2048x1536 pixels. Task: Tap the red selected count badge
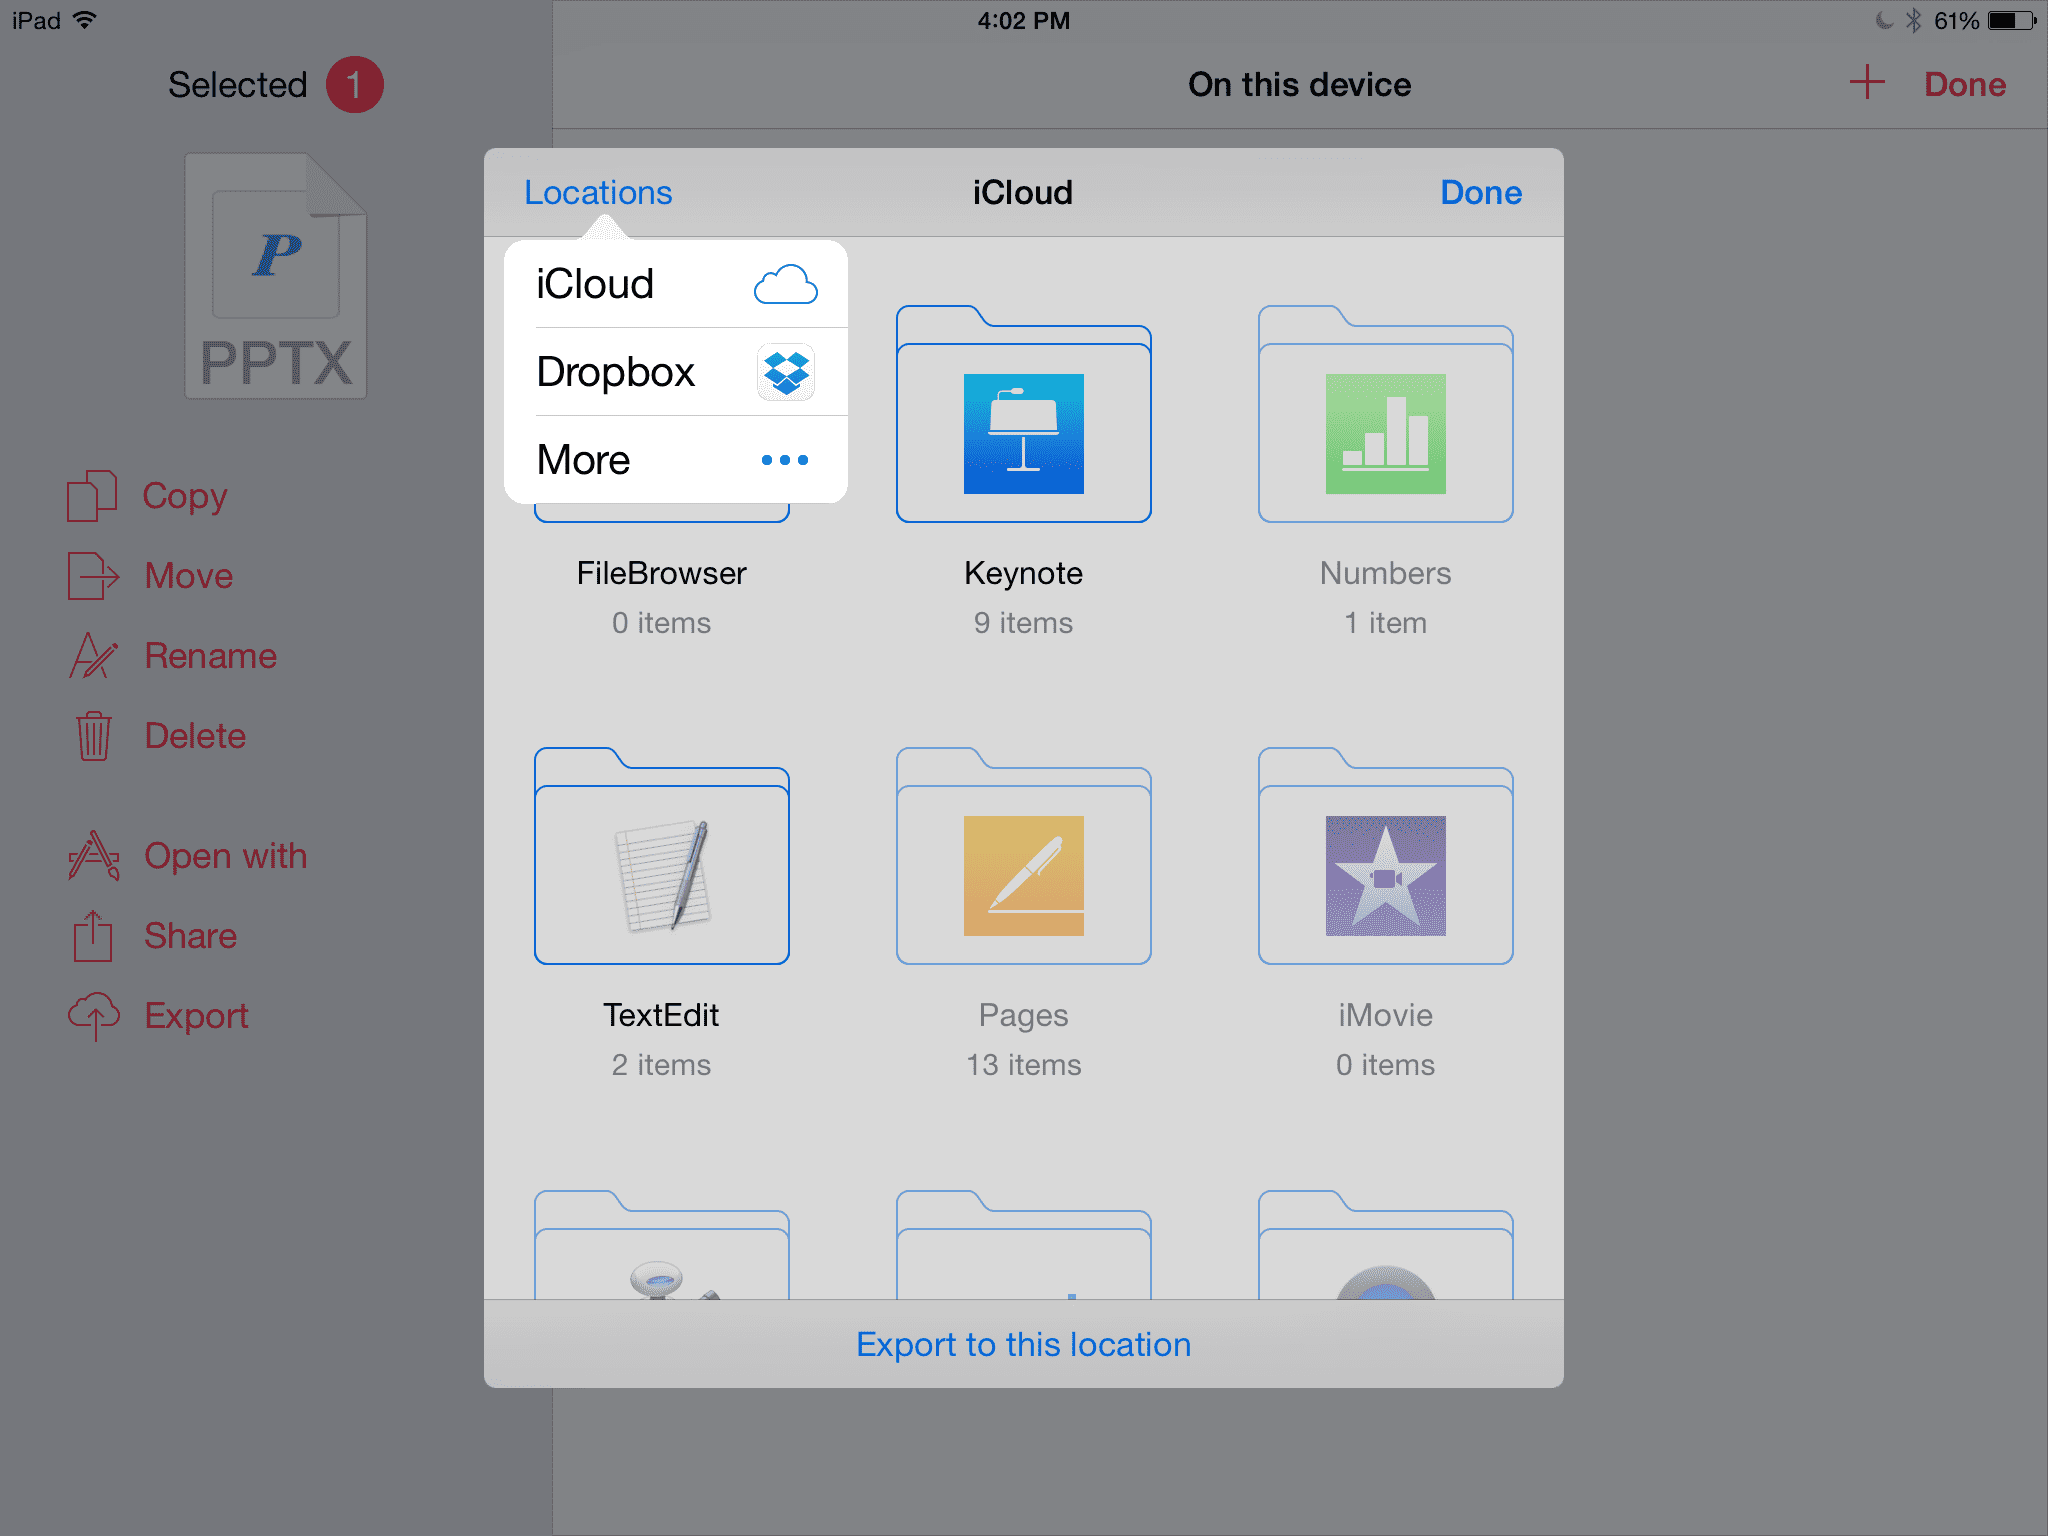[x=354, y=85]
